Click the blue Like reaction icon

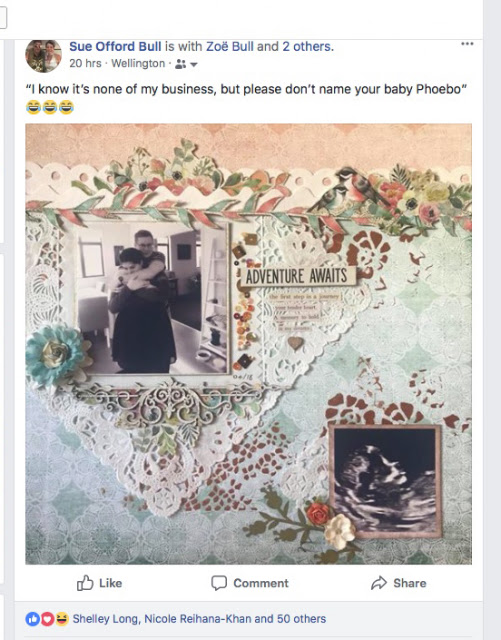[33, 619]
